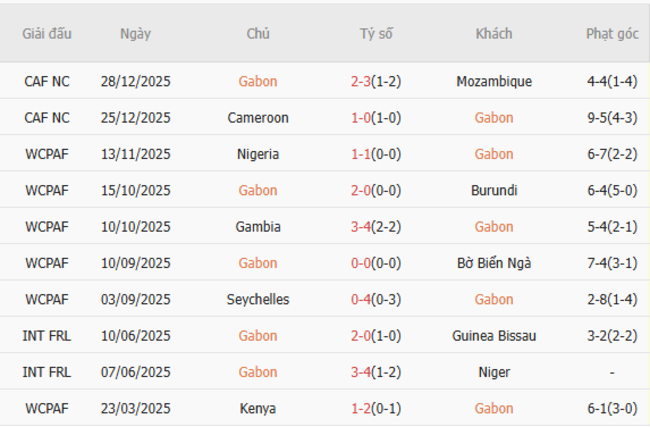Select the Nigeria team name
The height and width of the screenshot is (427, 650).
(x=258, y=154)
